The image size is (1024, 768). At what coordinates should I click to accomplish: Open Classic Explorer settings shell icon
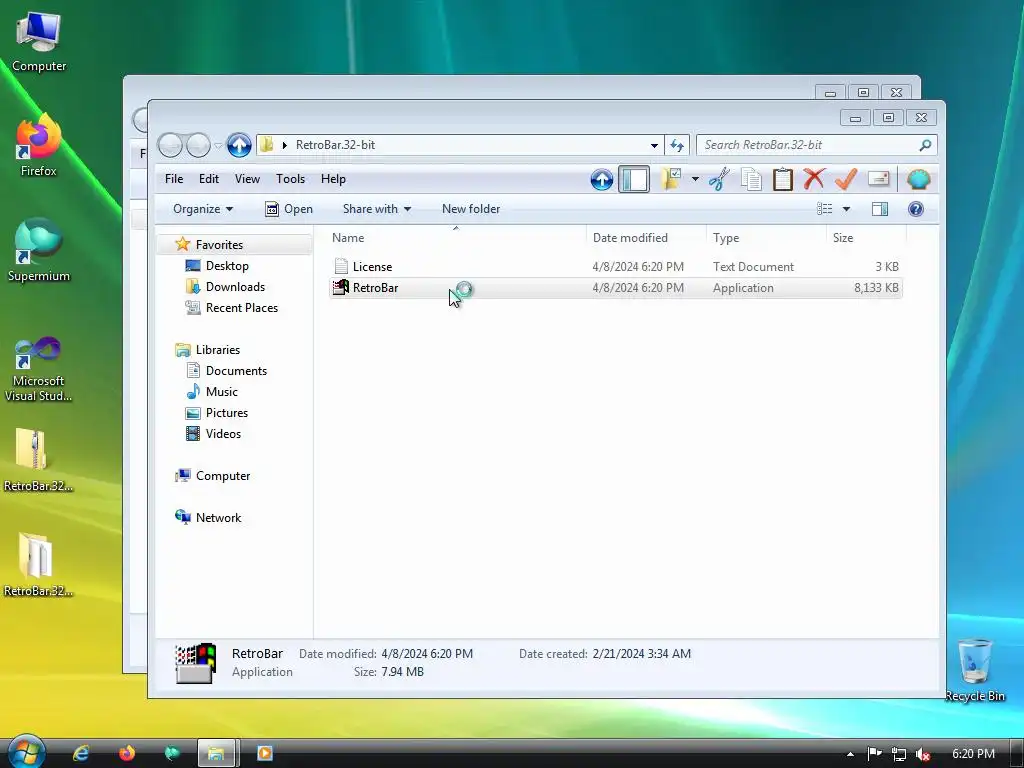(918, 179)
